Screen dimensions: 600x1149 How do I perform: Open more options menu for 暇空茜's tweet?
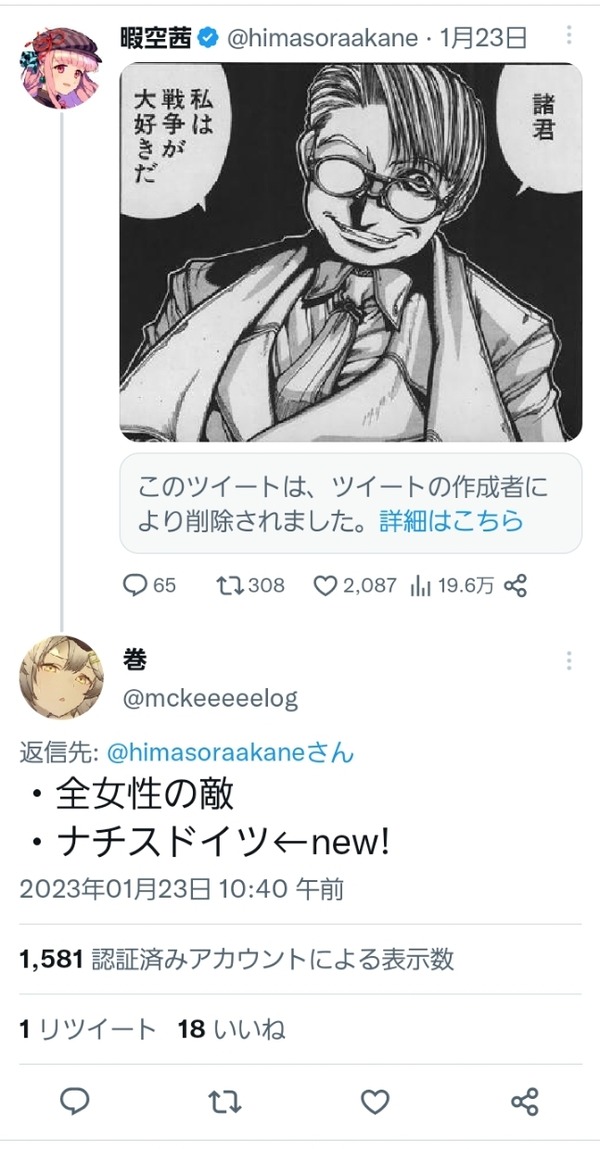pyautogui.click(x=568, y=34)
